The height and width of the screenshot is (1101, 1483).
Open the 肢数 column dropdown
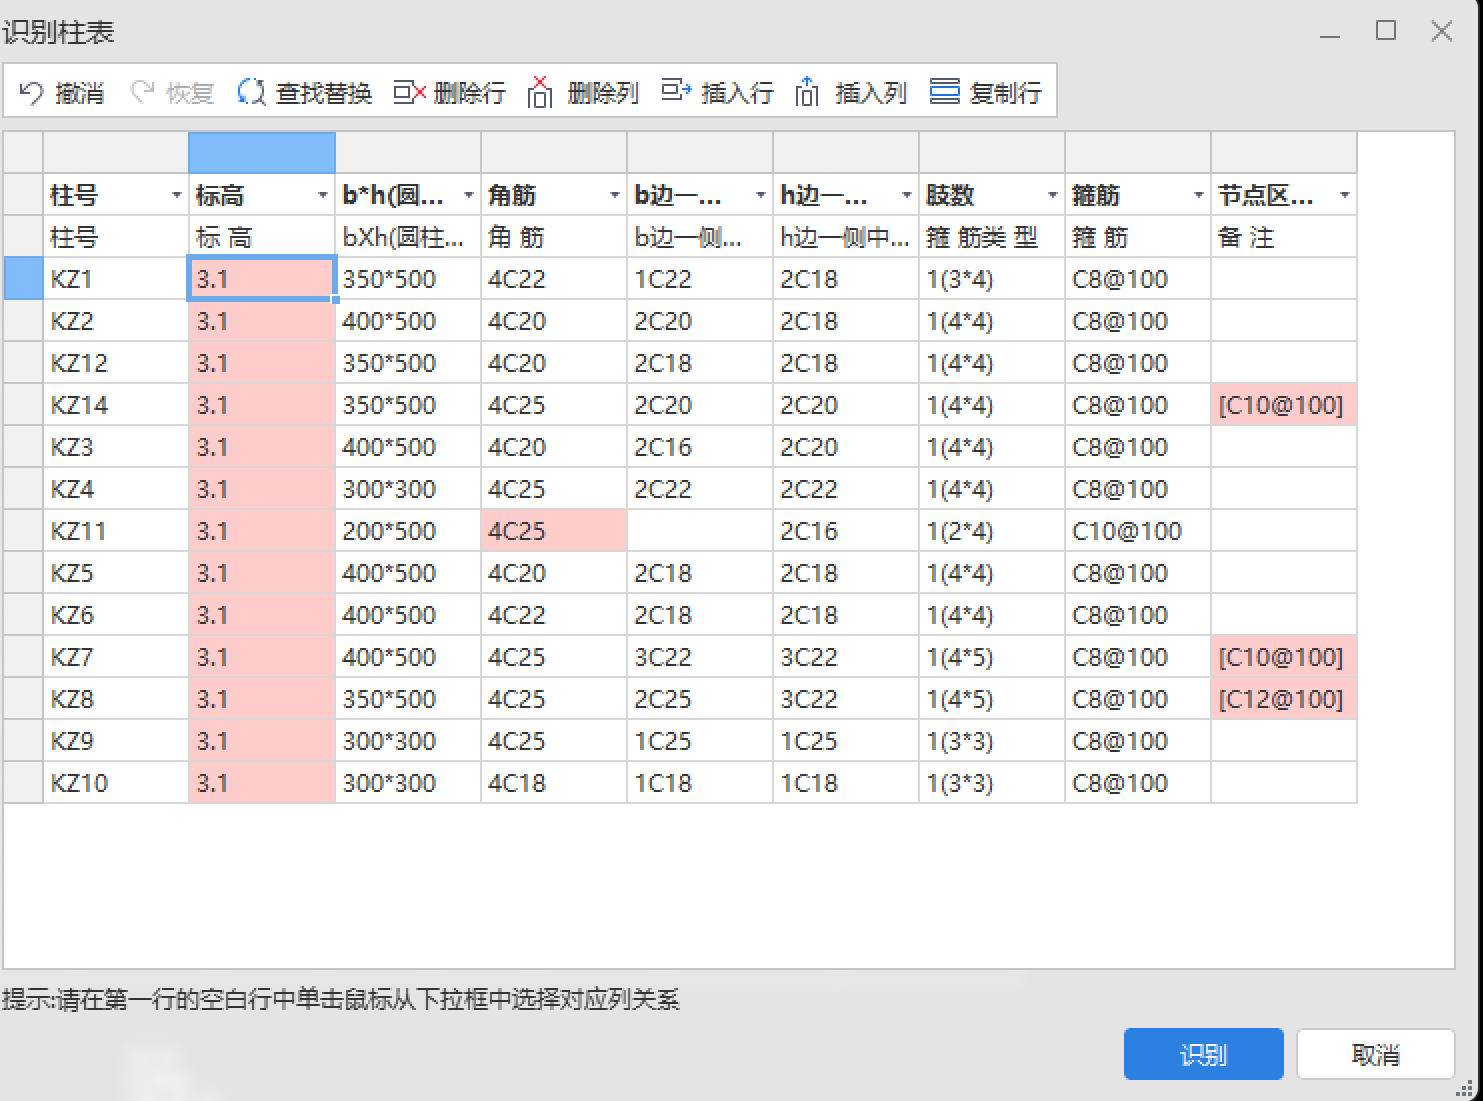pos(1052,195)
